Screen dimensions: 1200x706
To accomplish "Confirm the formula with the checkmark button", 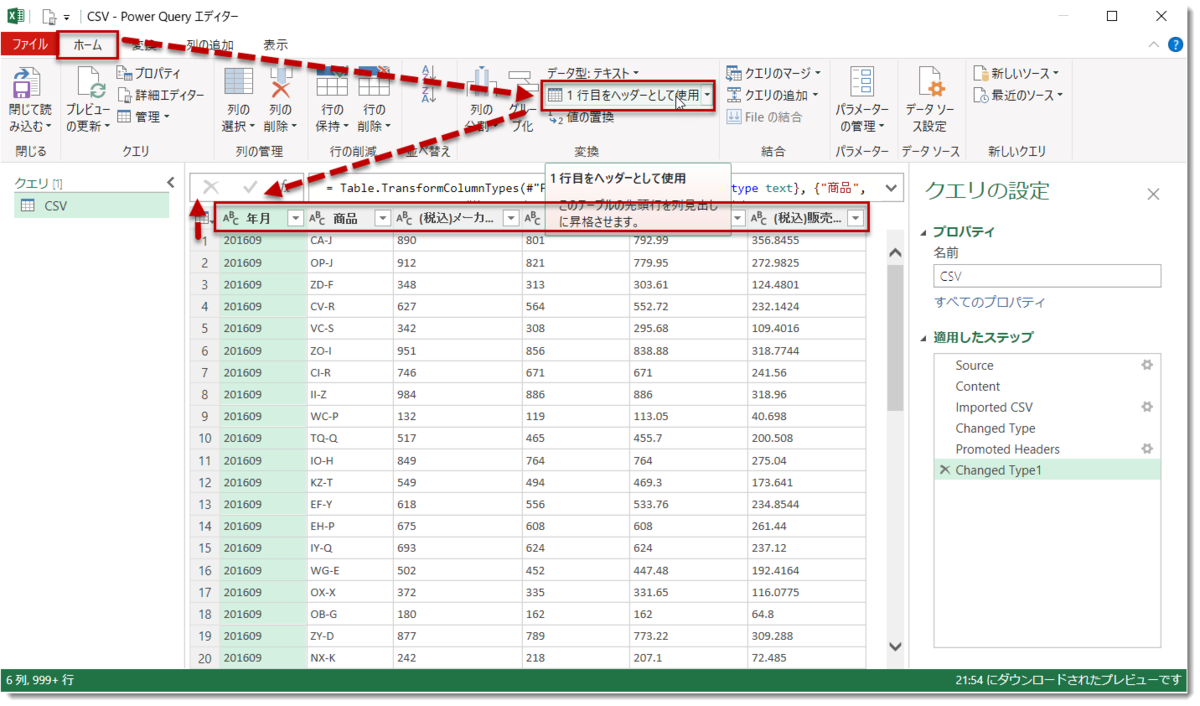I will pyautogui.click(x=250, y=187).
